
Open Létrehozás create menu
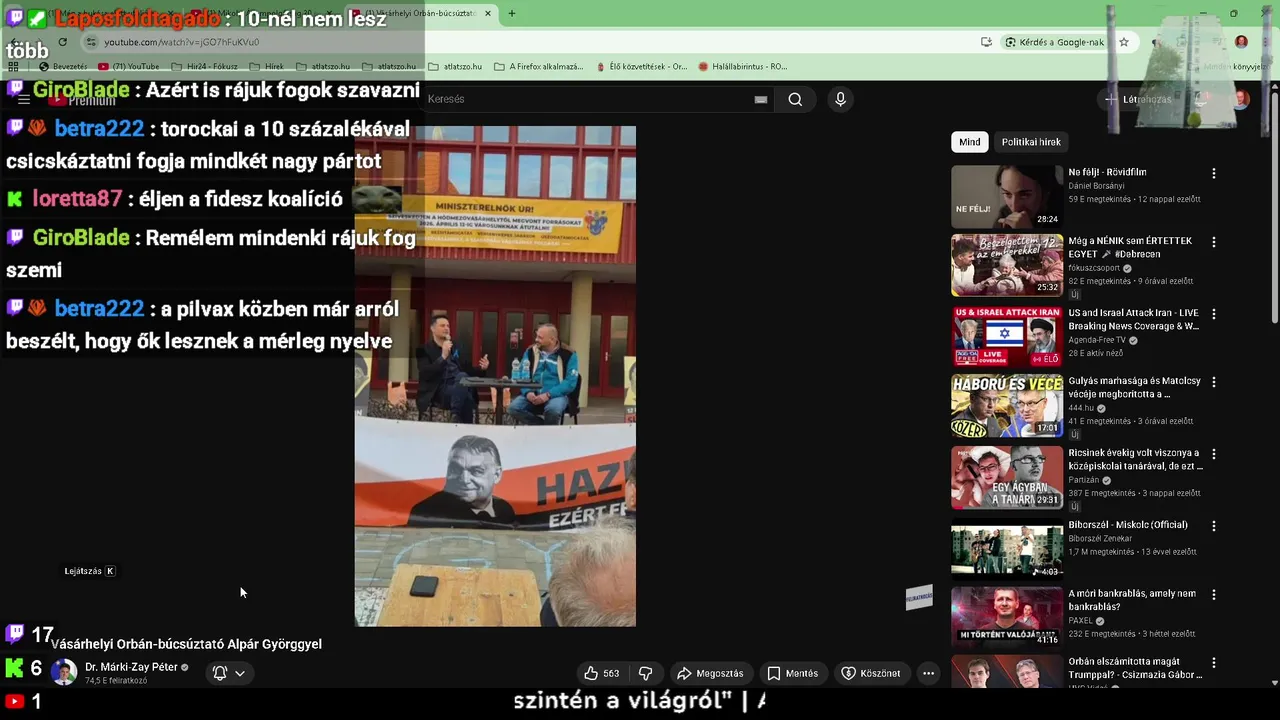[x=1138, y=99]
